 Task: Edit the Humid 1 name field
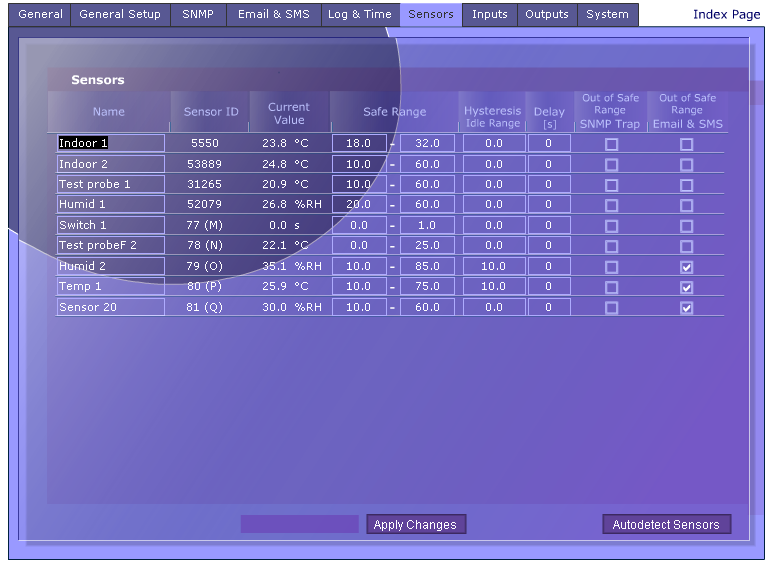110,204
